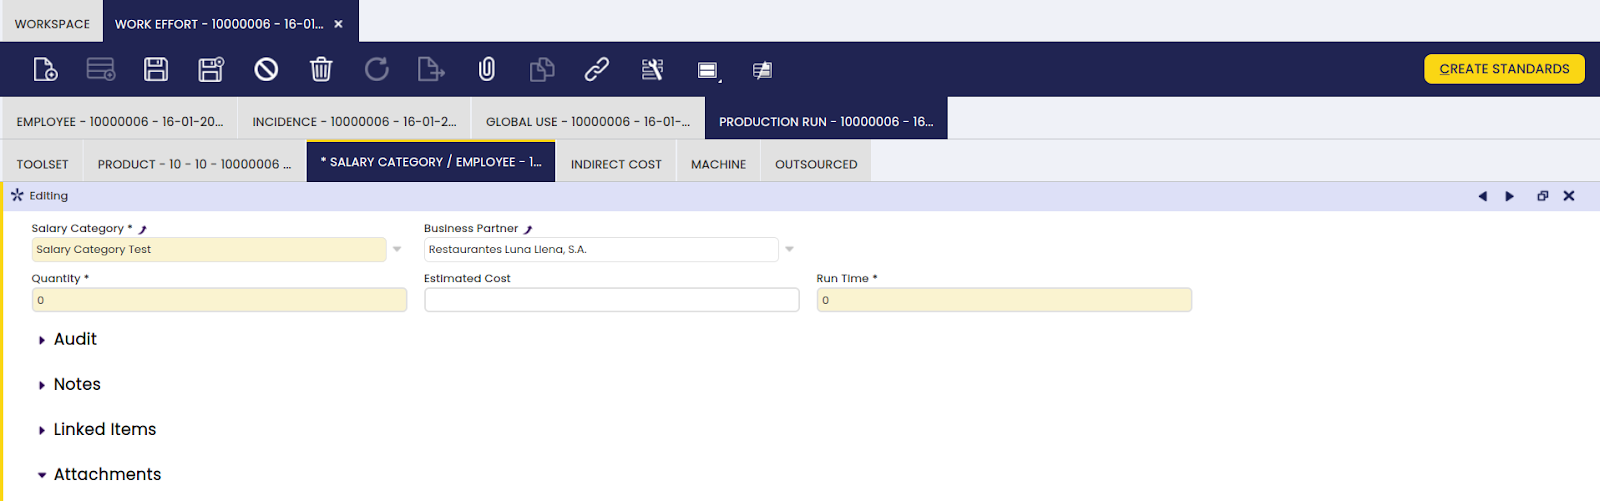The width and height of the screenshot is (1600, 501).
Task: Click into the Estimated Cost field
Action: coord(611,300)
